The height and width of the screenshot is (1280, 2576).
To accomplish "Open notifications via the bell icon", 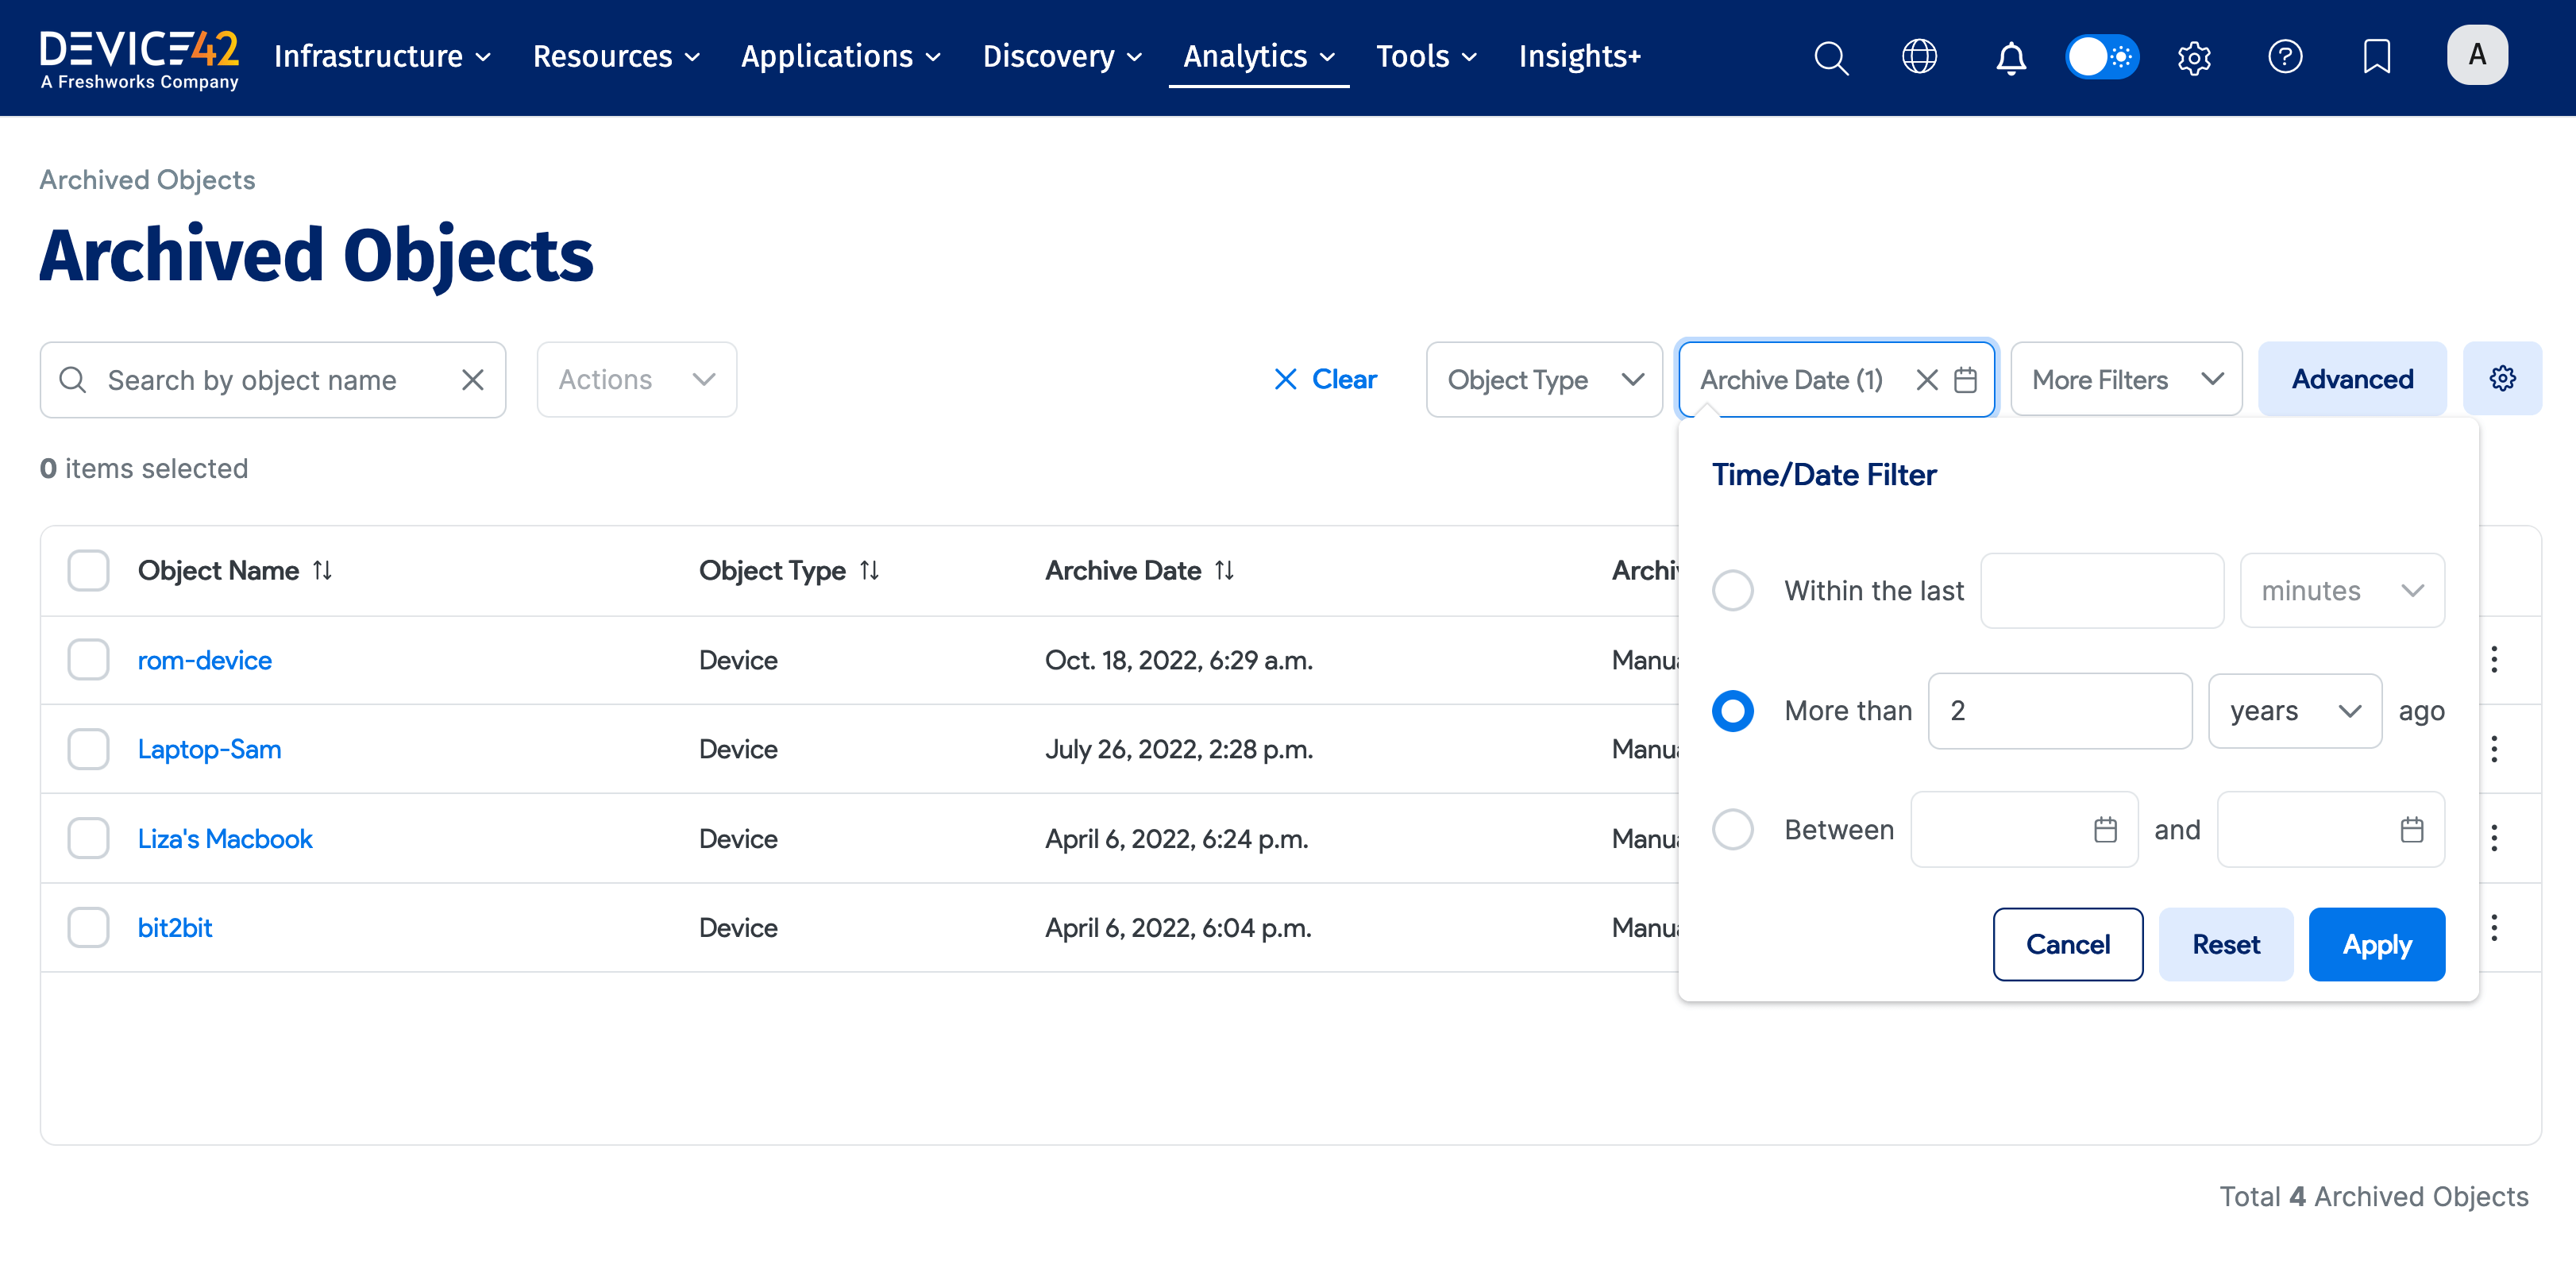I will click(x=2010, y=58).
